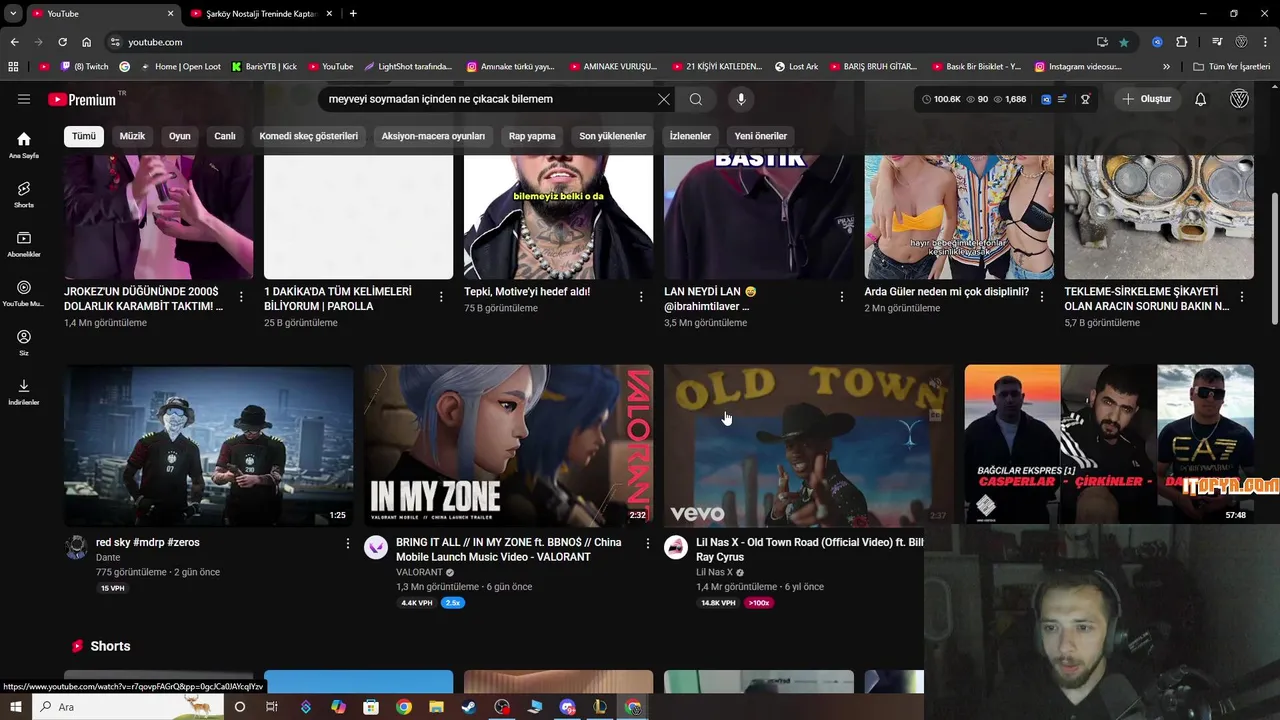This screenshot has width=1280, height=720.
Task: Select the Rap yapma filter chip
Action: tap(532, 136)
